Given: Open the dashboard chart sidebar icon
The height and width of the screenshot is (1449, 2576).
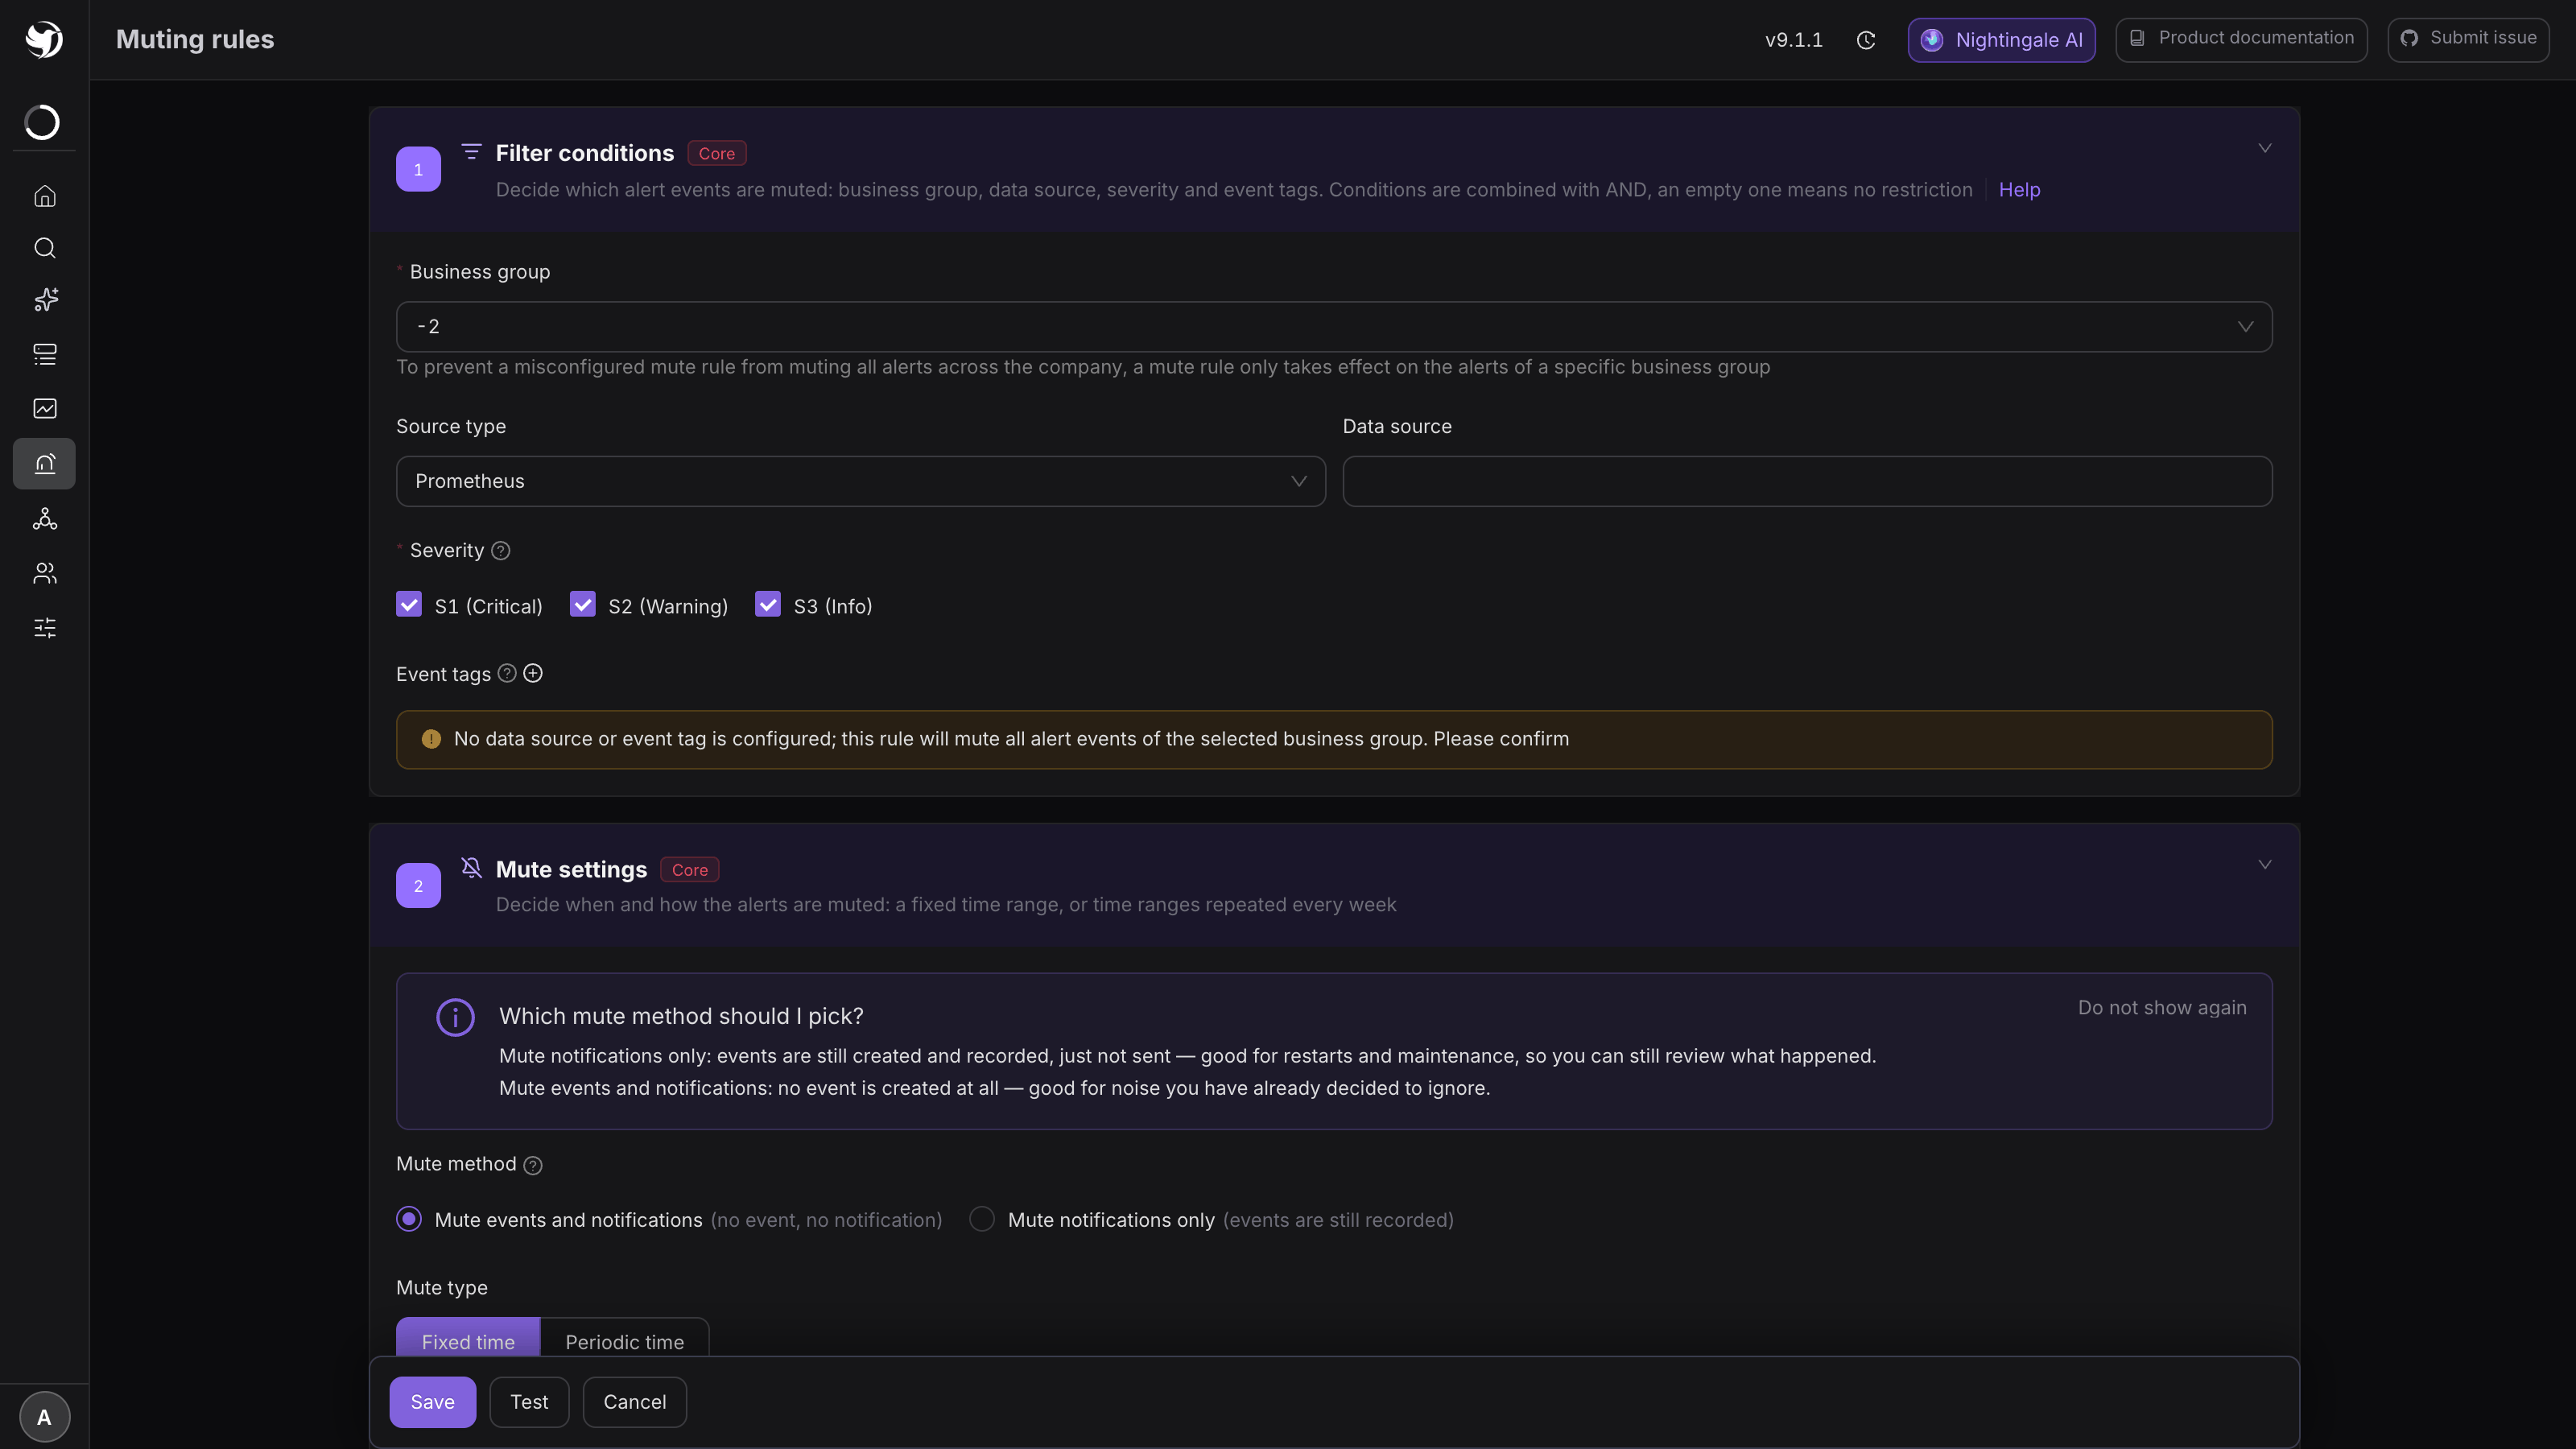Looking at the screenshot, I should click(45, 408).
